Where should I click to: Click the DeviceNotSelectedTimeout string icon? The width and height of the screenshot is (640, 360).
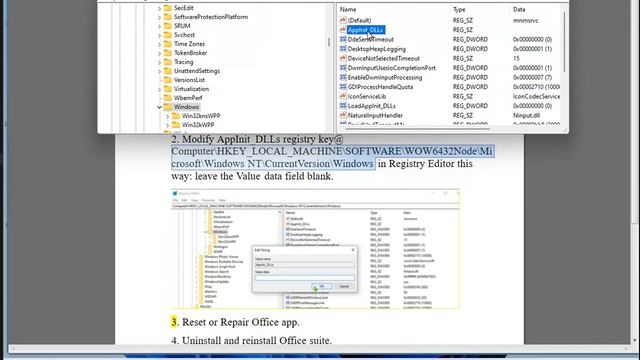(x=343, y=58)
